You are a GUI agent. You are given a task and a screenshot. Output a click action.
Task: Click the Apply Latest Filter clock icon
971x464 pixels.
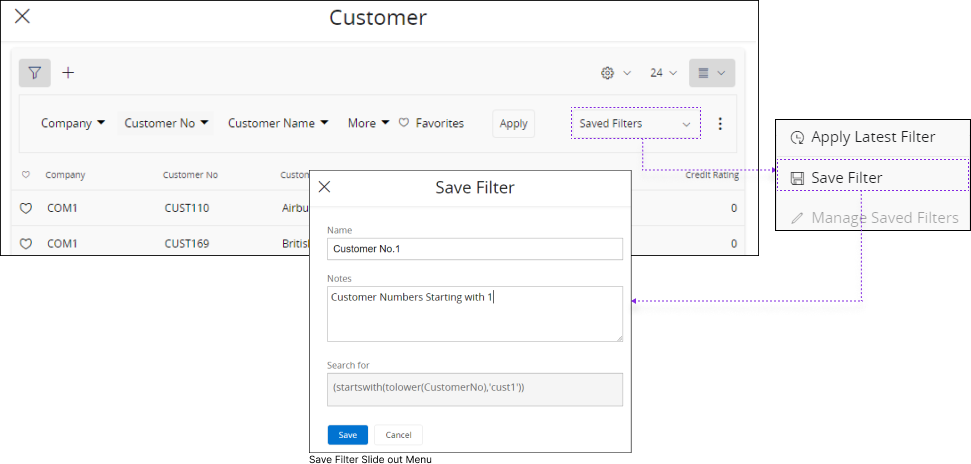click(797, 138)
